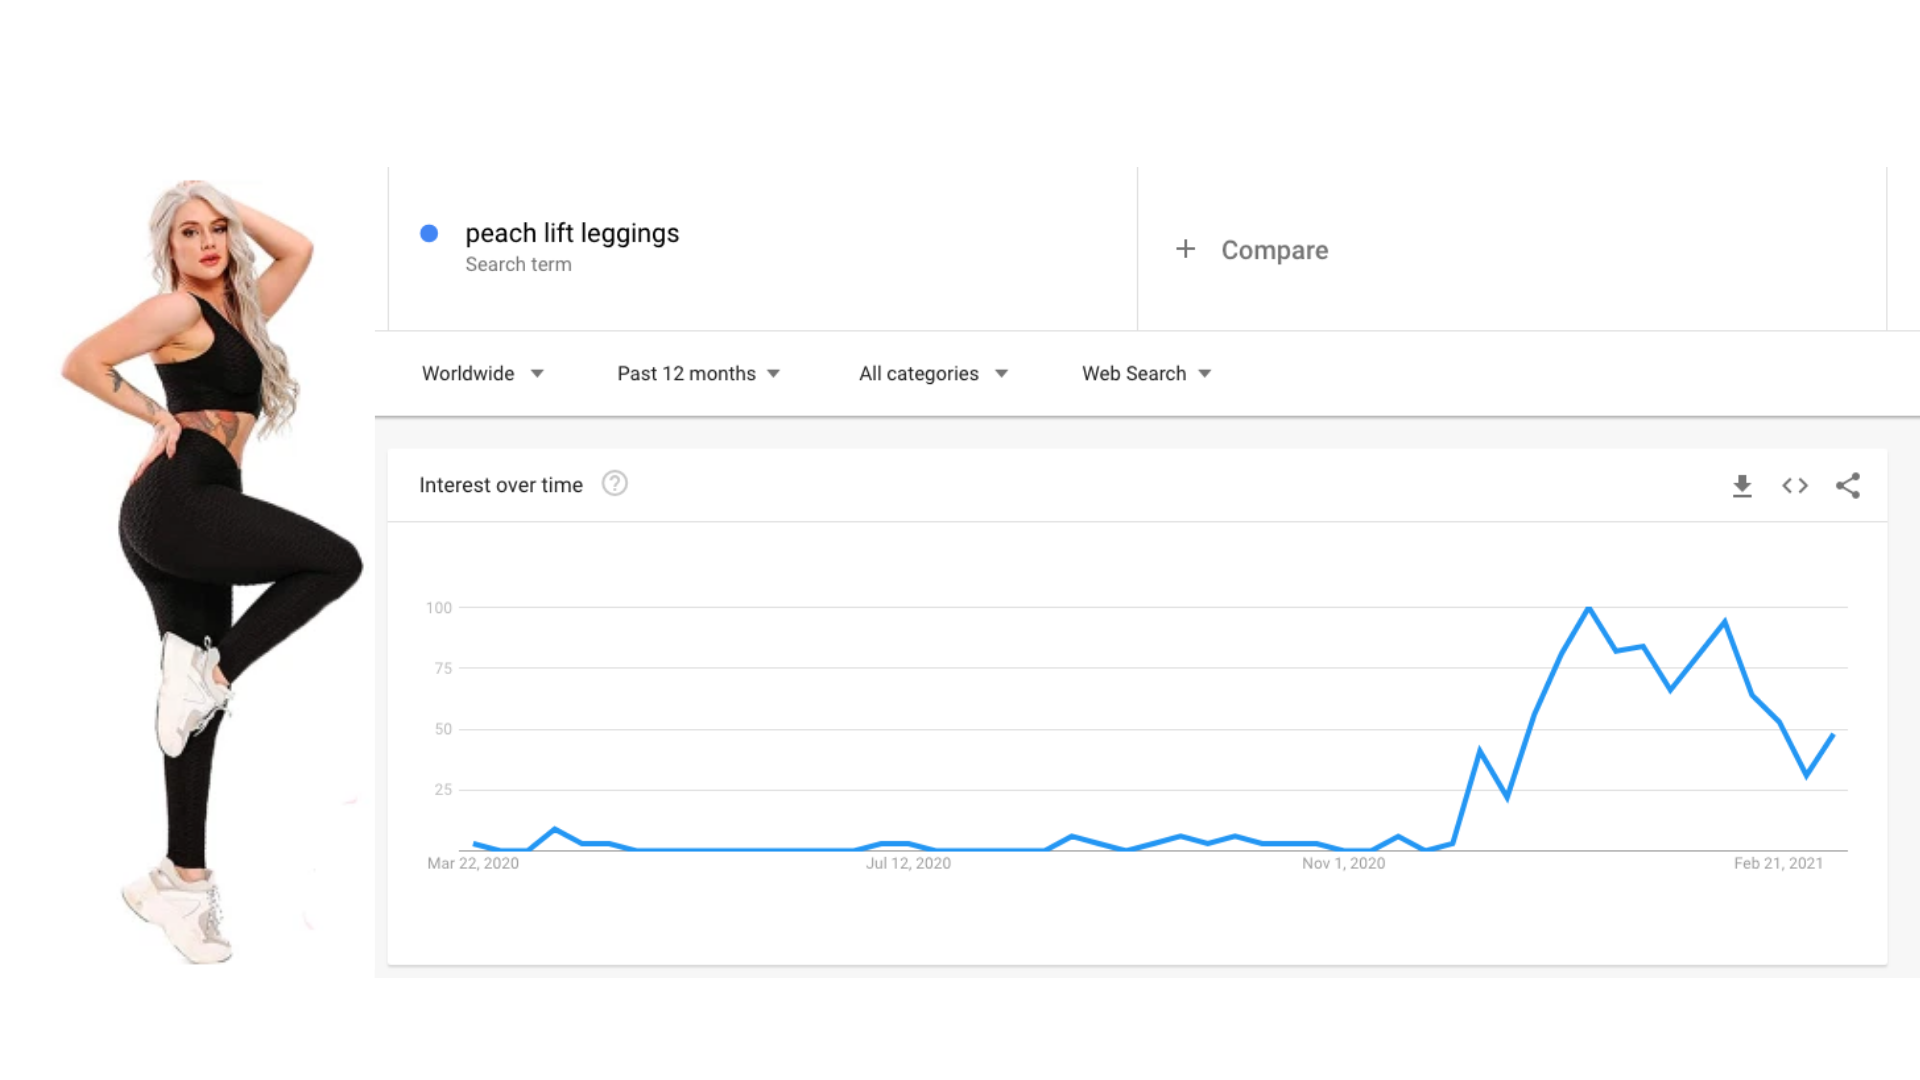Click the Mar 22, 2020 axis label
This screenshot has width=1920, height=1080.
pos(473,863)
